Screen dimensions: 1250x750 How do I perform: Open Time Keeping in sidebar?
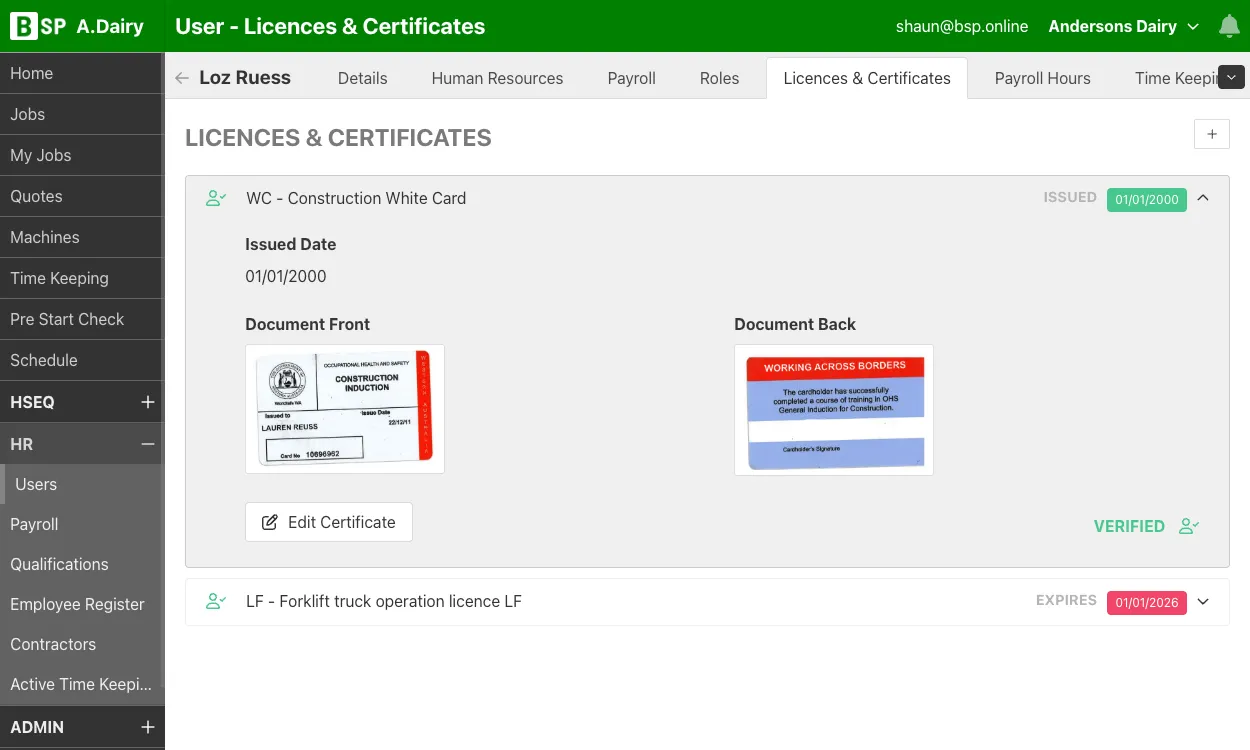(x=81, y=278)
